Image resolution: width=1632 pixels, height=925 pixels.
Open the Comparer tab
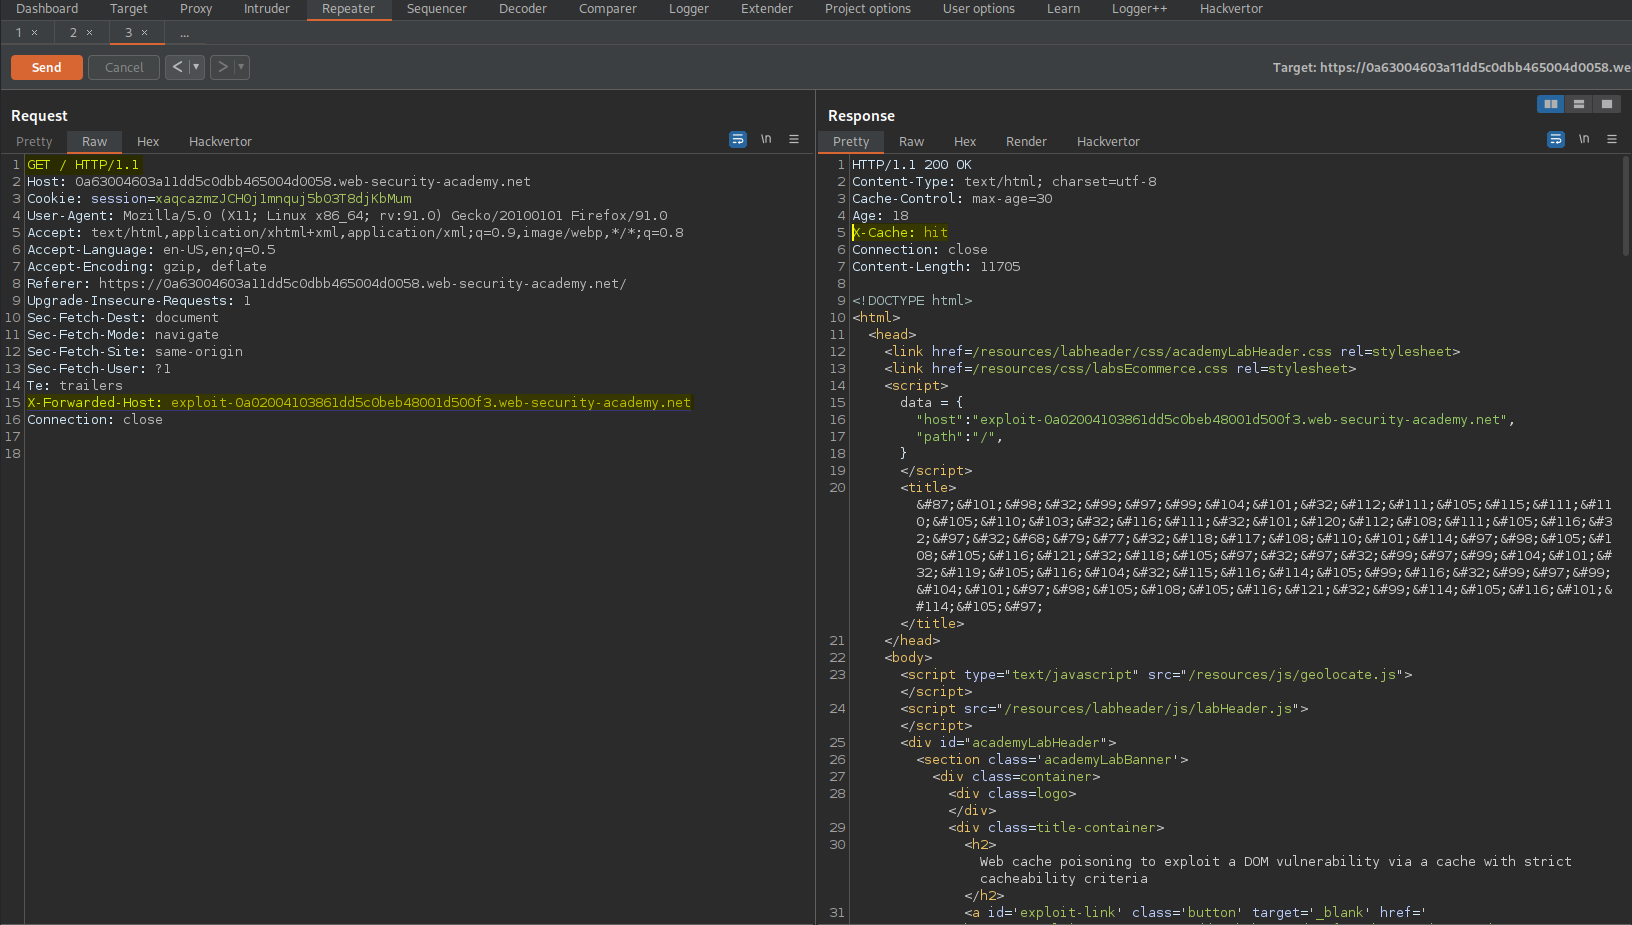pos(608,9)
